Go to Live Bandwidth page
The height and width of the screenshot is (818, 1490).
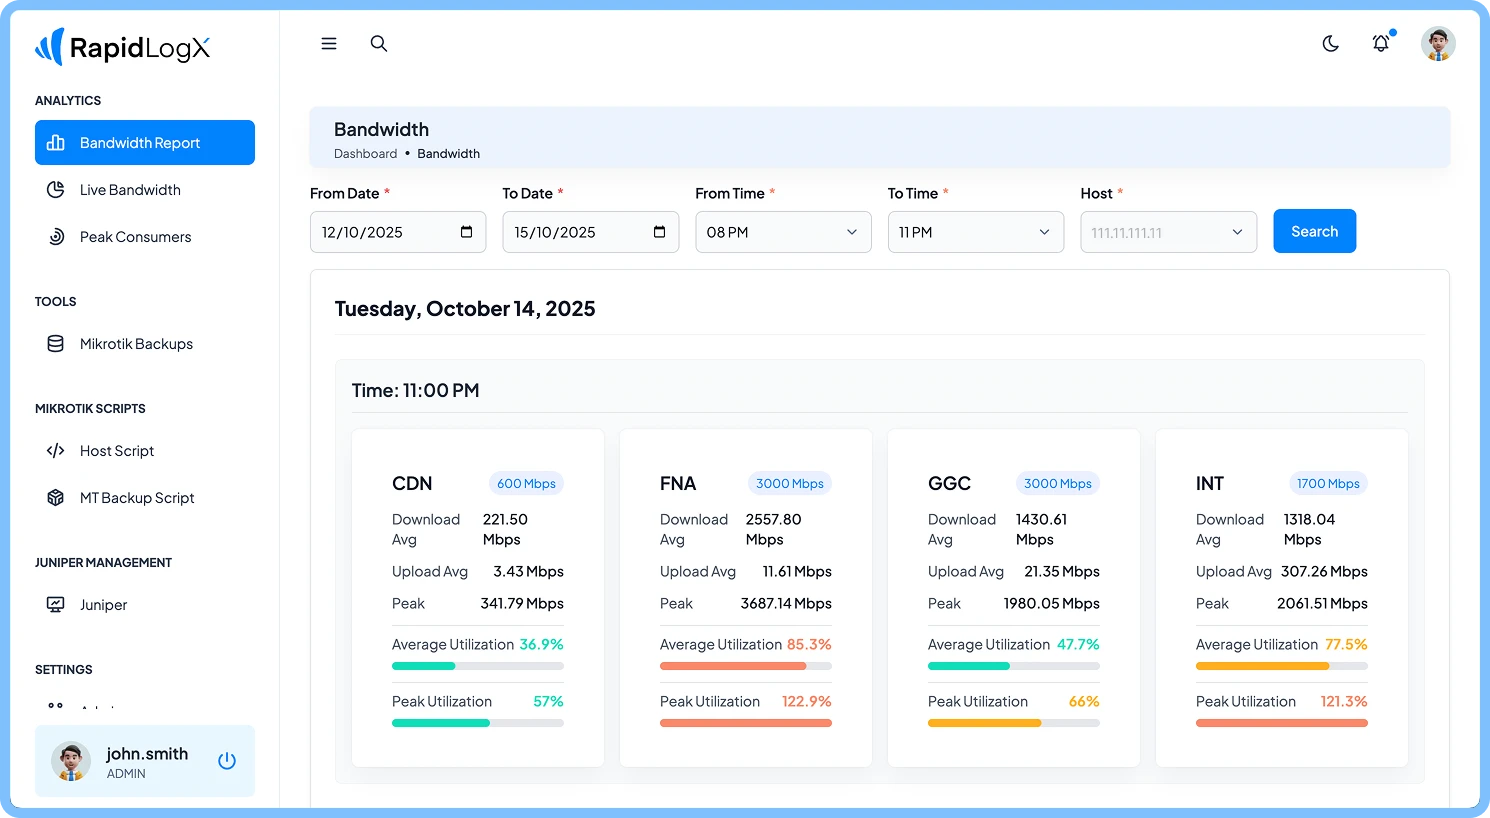coord(130,190)
